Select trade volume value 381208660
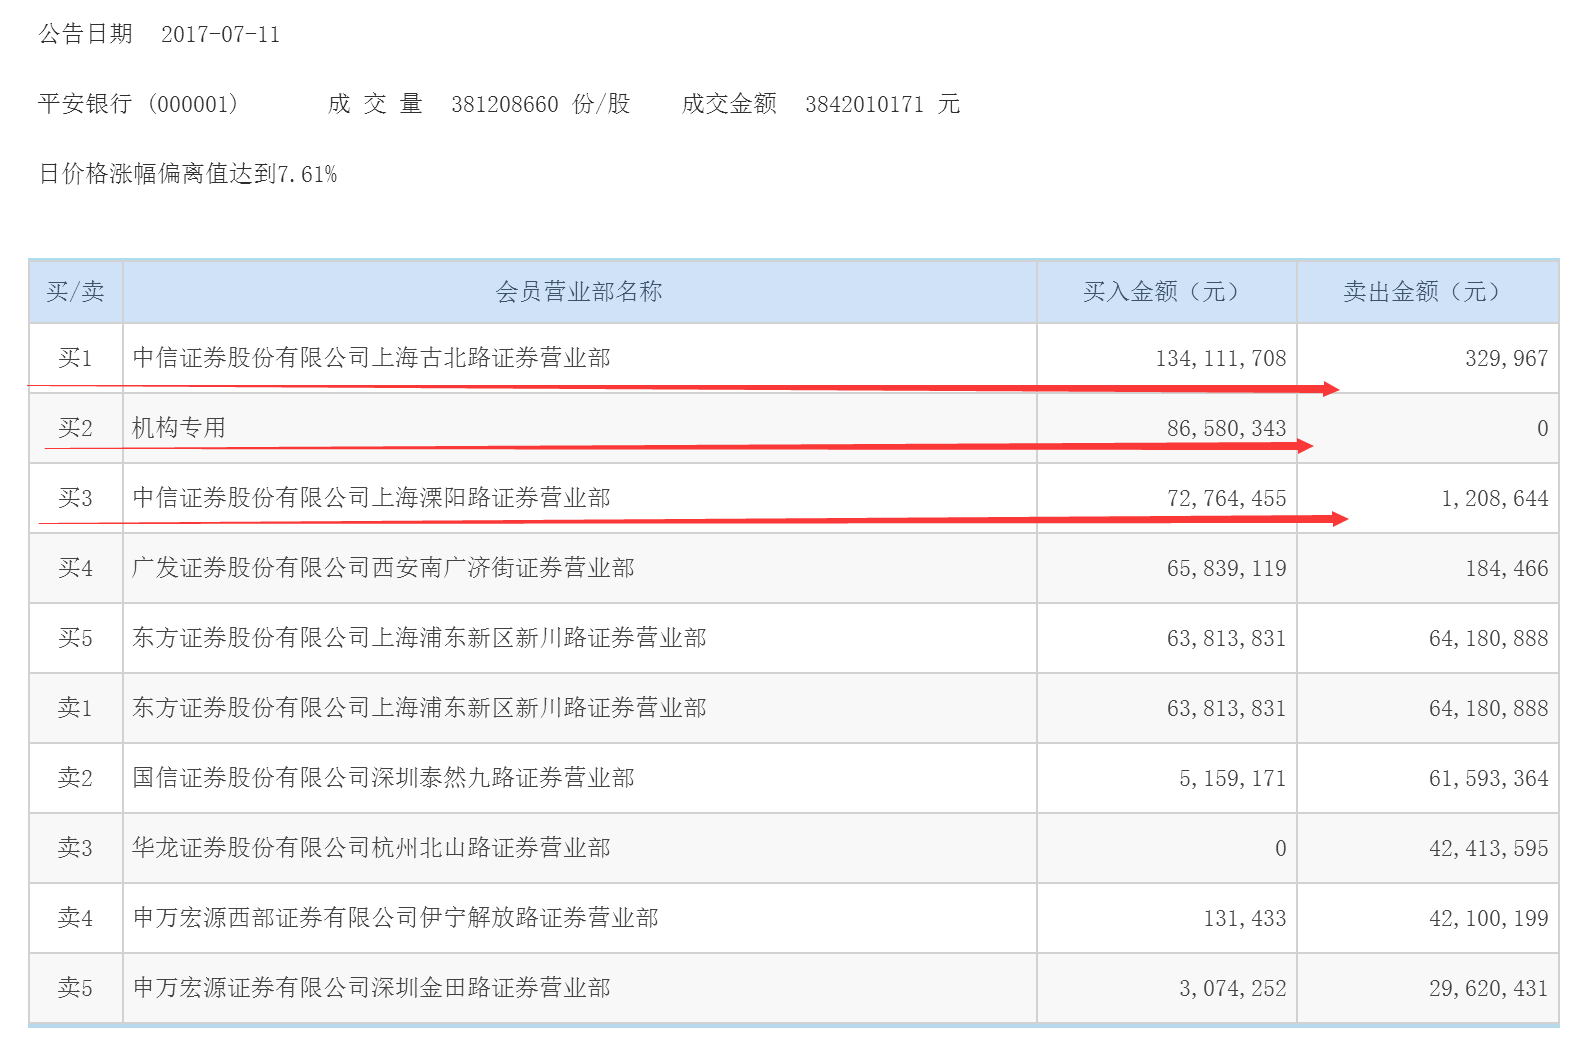Viewport: 1582px width, 1045px height. point(504,104)
